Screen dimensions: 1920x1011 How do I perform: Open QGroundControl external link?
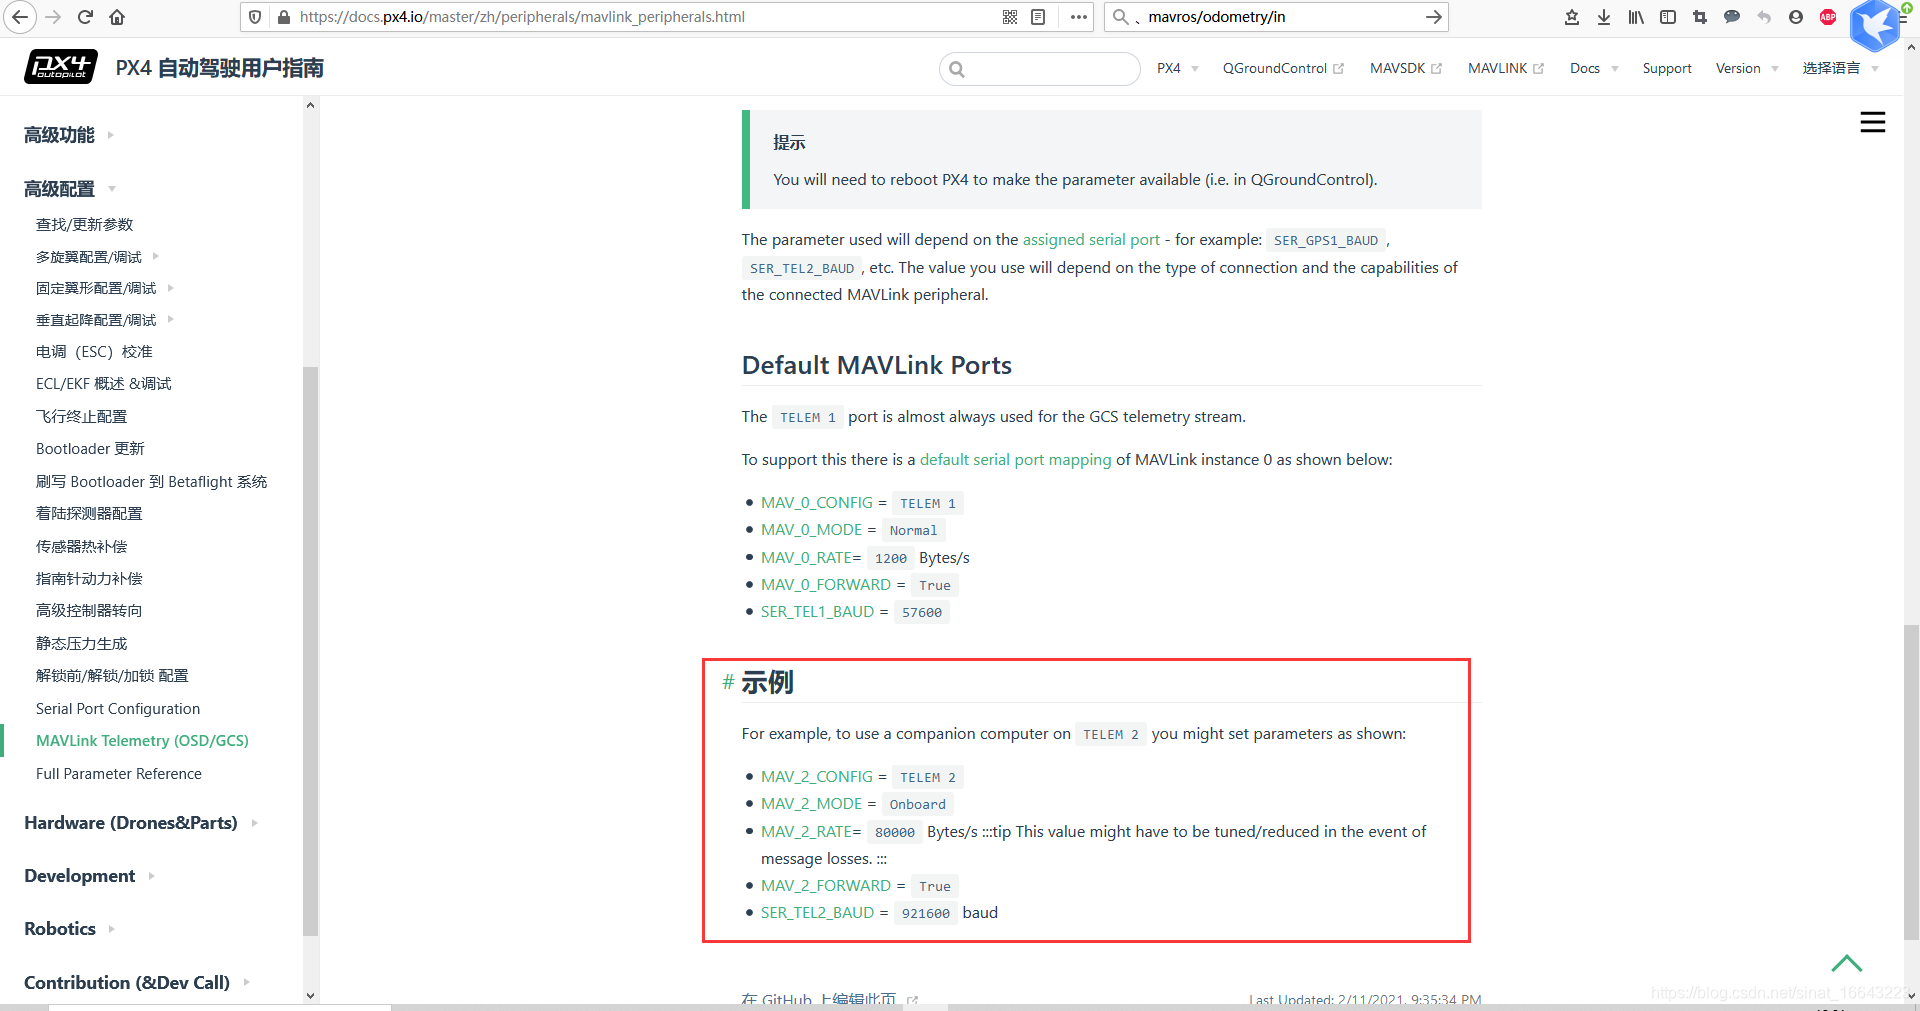tap(1283, 68)
